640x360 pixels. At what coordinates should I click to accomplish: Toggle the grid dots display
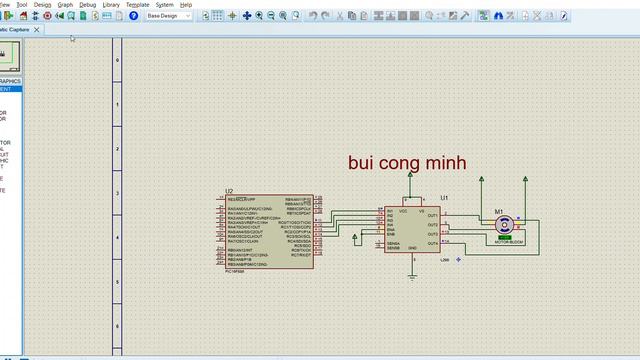click(x=218, y=16)
